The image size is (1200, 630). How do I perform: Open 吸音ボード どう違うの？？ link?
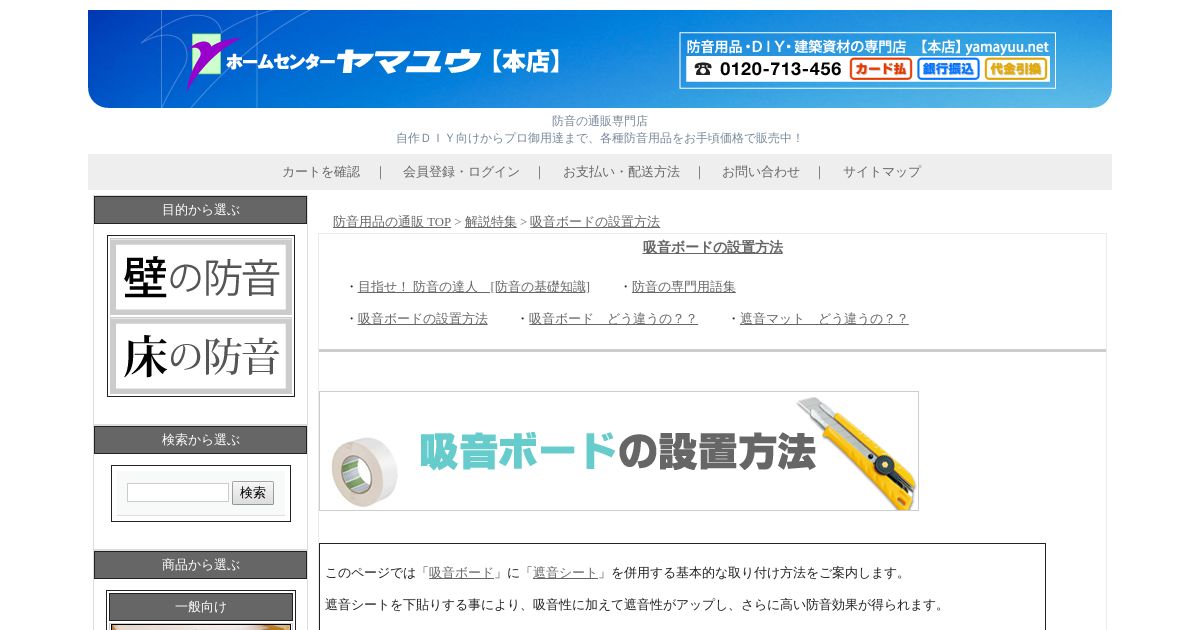pos(613,319)
